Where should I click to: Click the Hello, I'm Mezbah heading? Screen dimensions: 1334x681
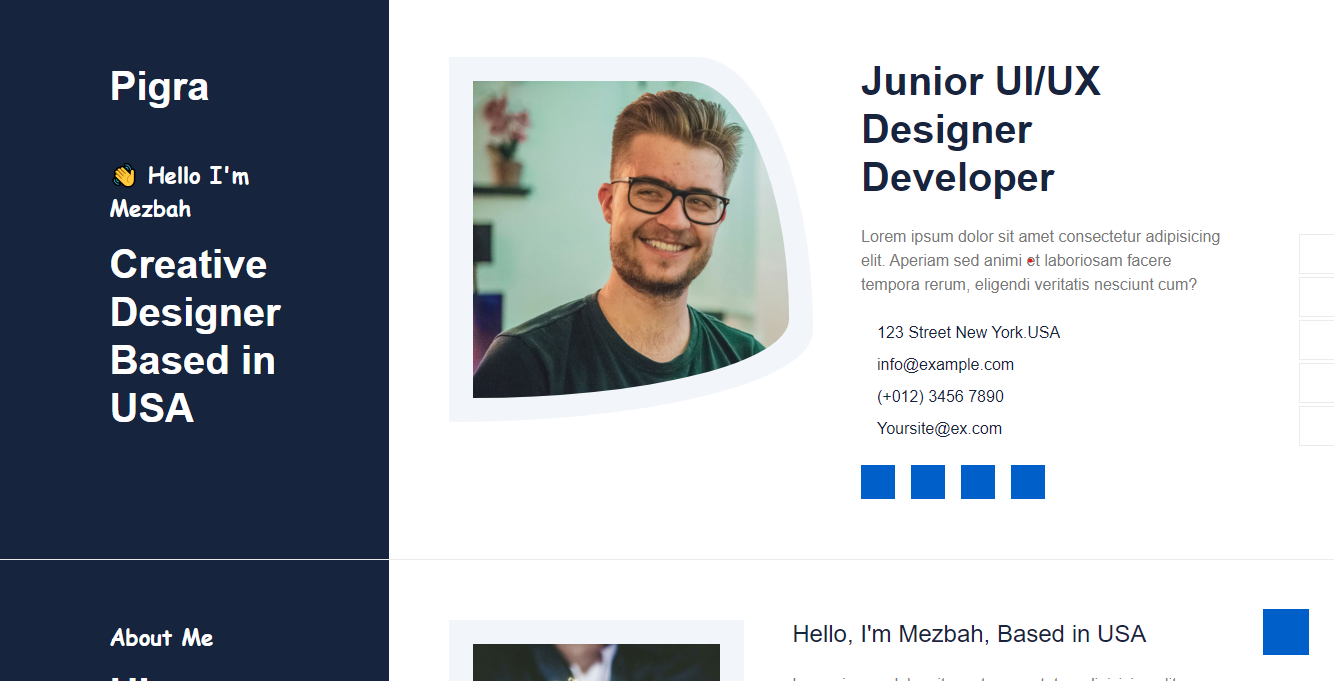pyautogui.click(x=968, y=633)
